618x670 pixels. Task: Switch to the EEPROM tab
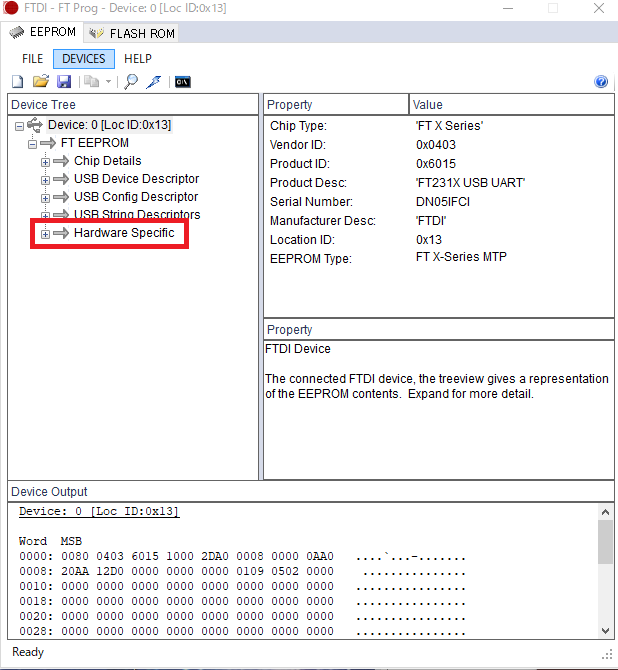pyautogui.click(x=42, y=32)
